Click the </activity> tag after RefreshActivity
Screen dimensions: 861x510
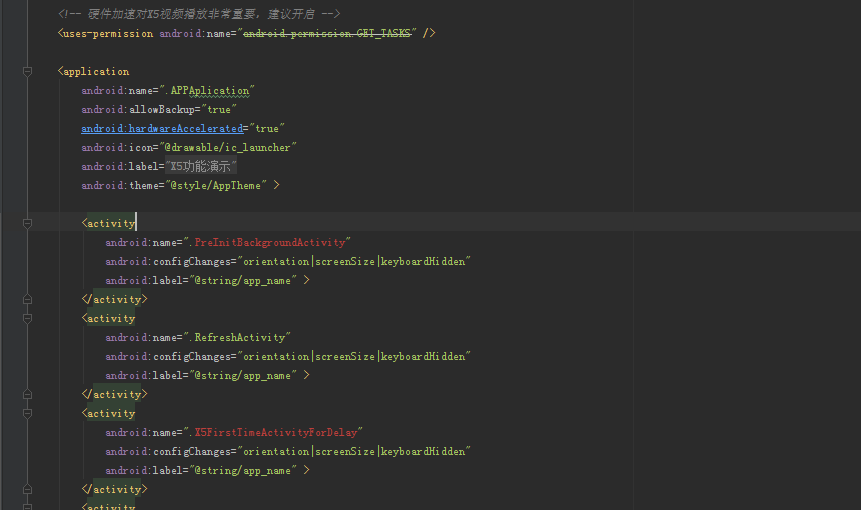(114, 394)
